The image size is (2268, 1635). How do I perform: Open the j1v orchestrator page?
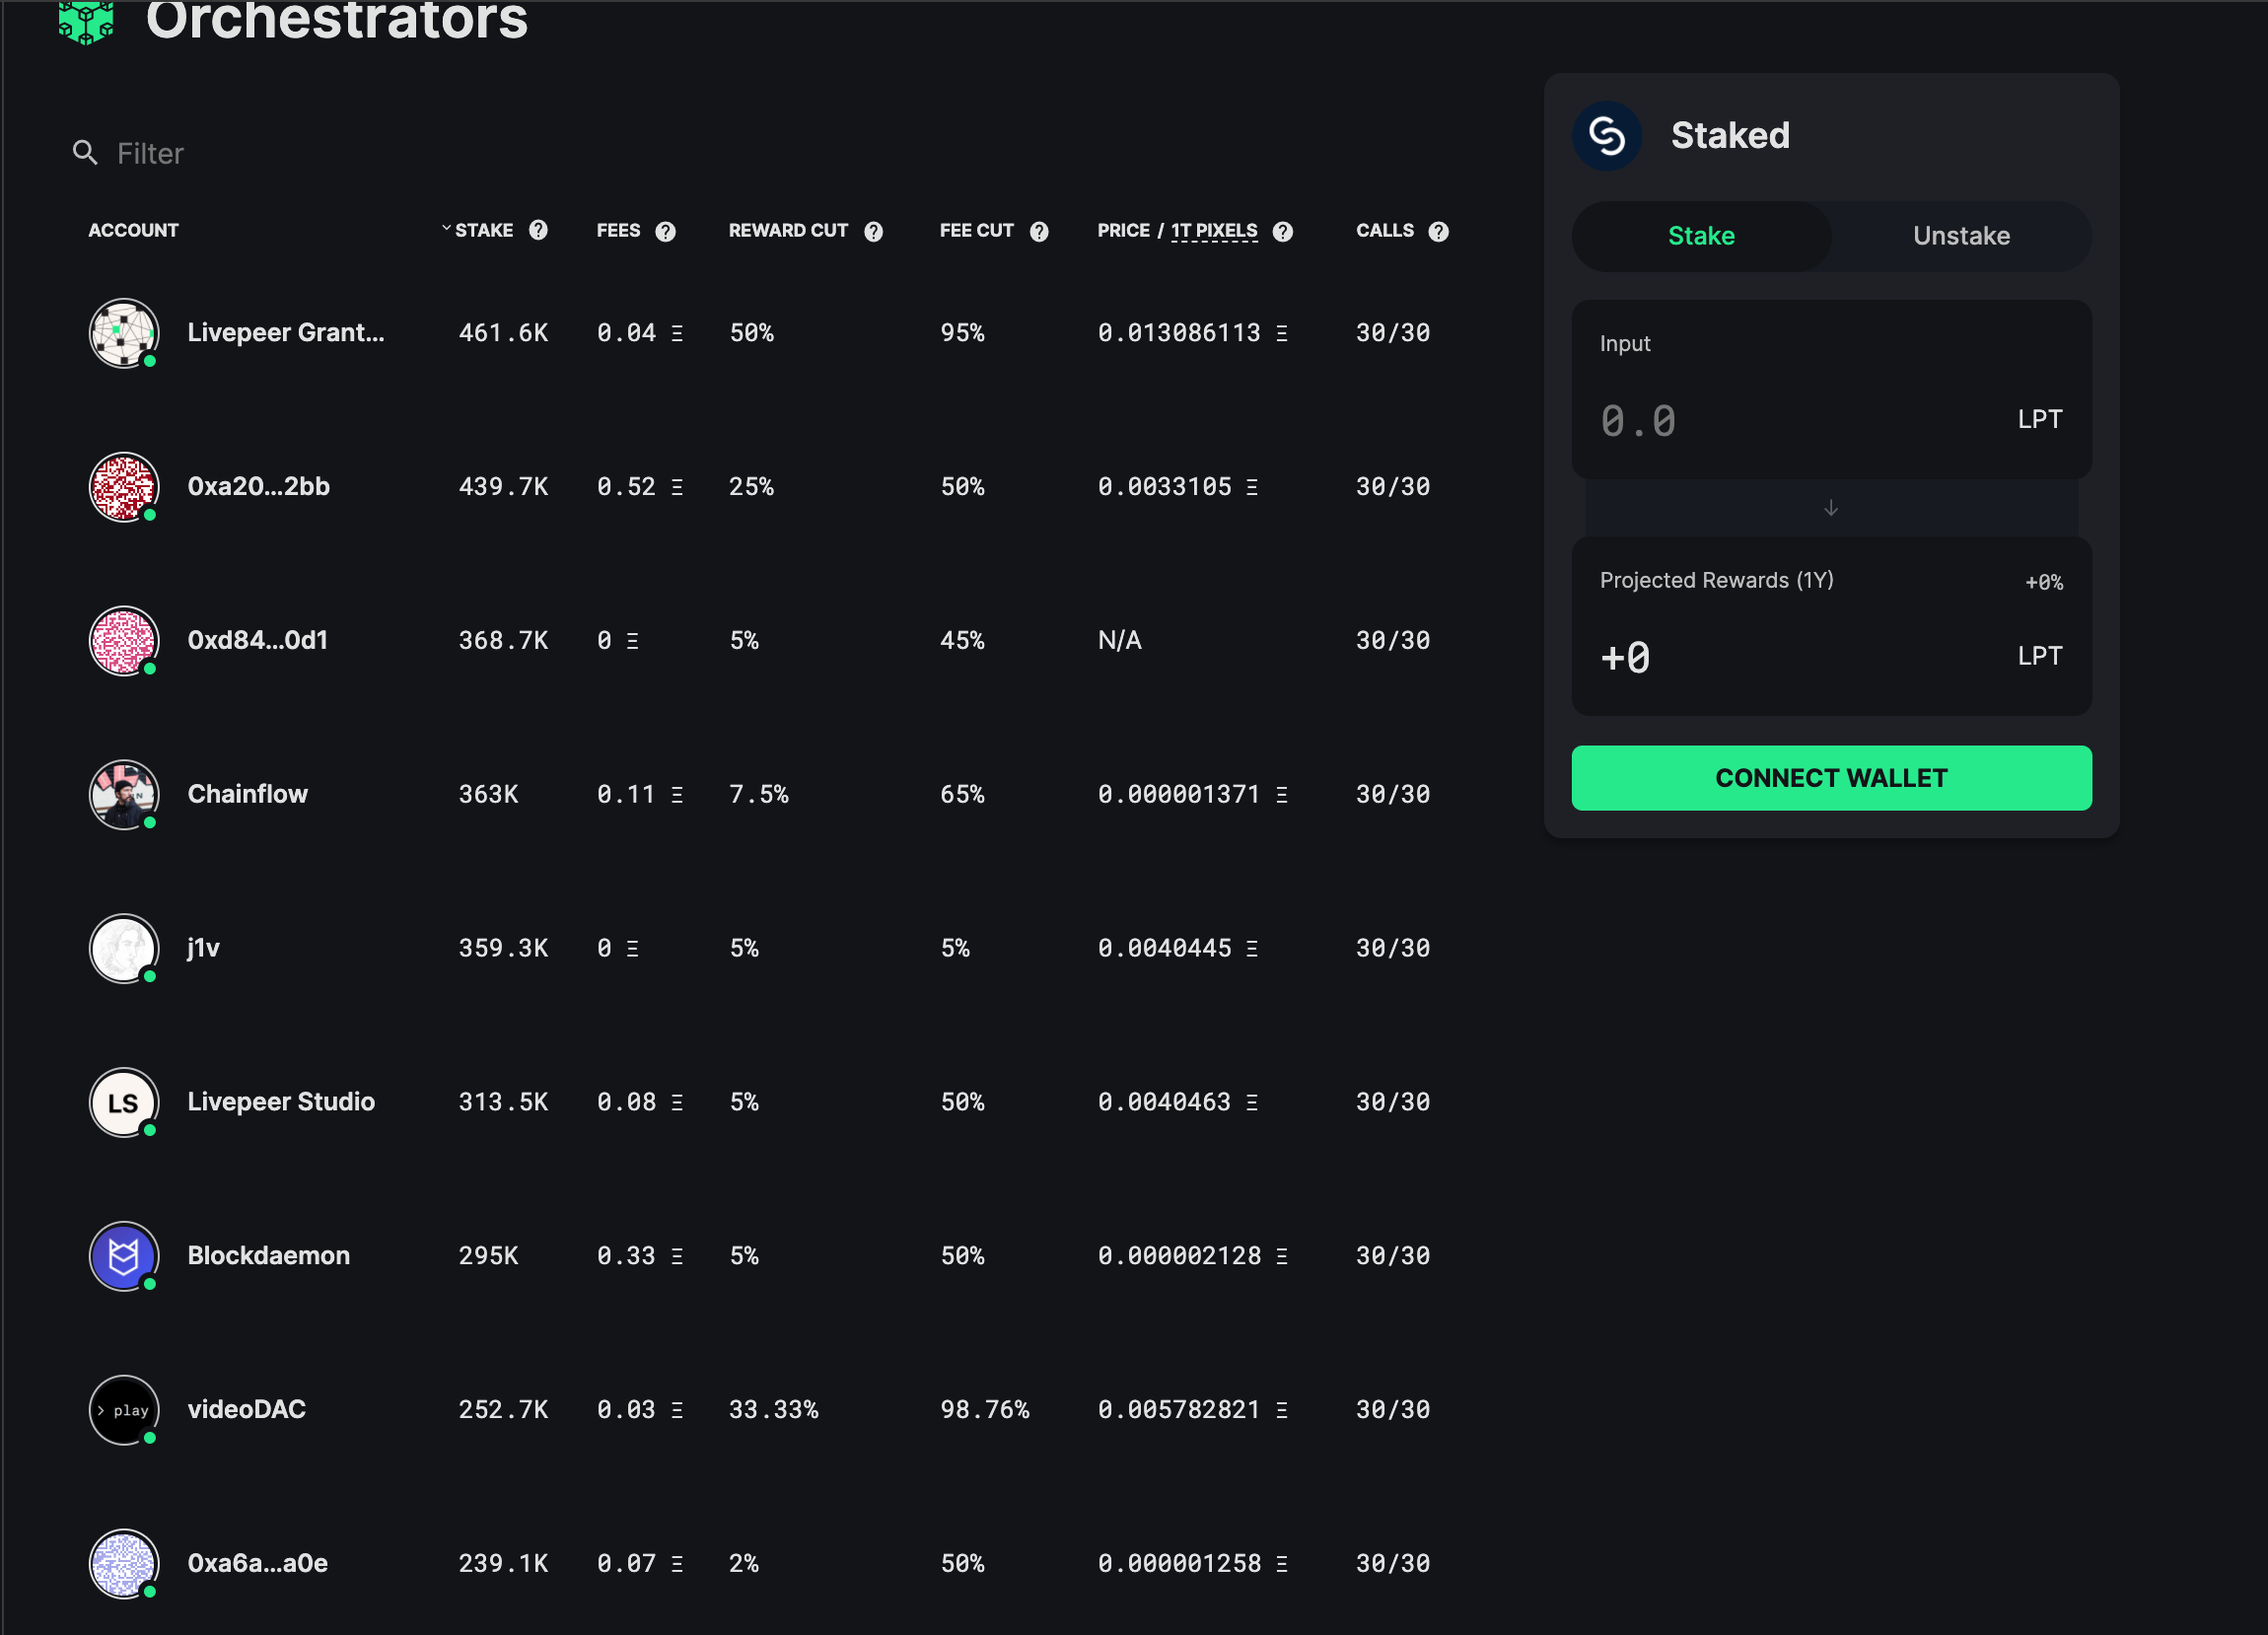coord(204,949)
